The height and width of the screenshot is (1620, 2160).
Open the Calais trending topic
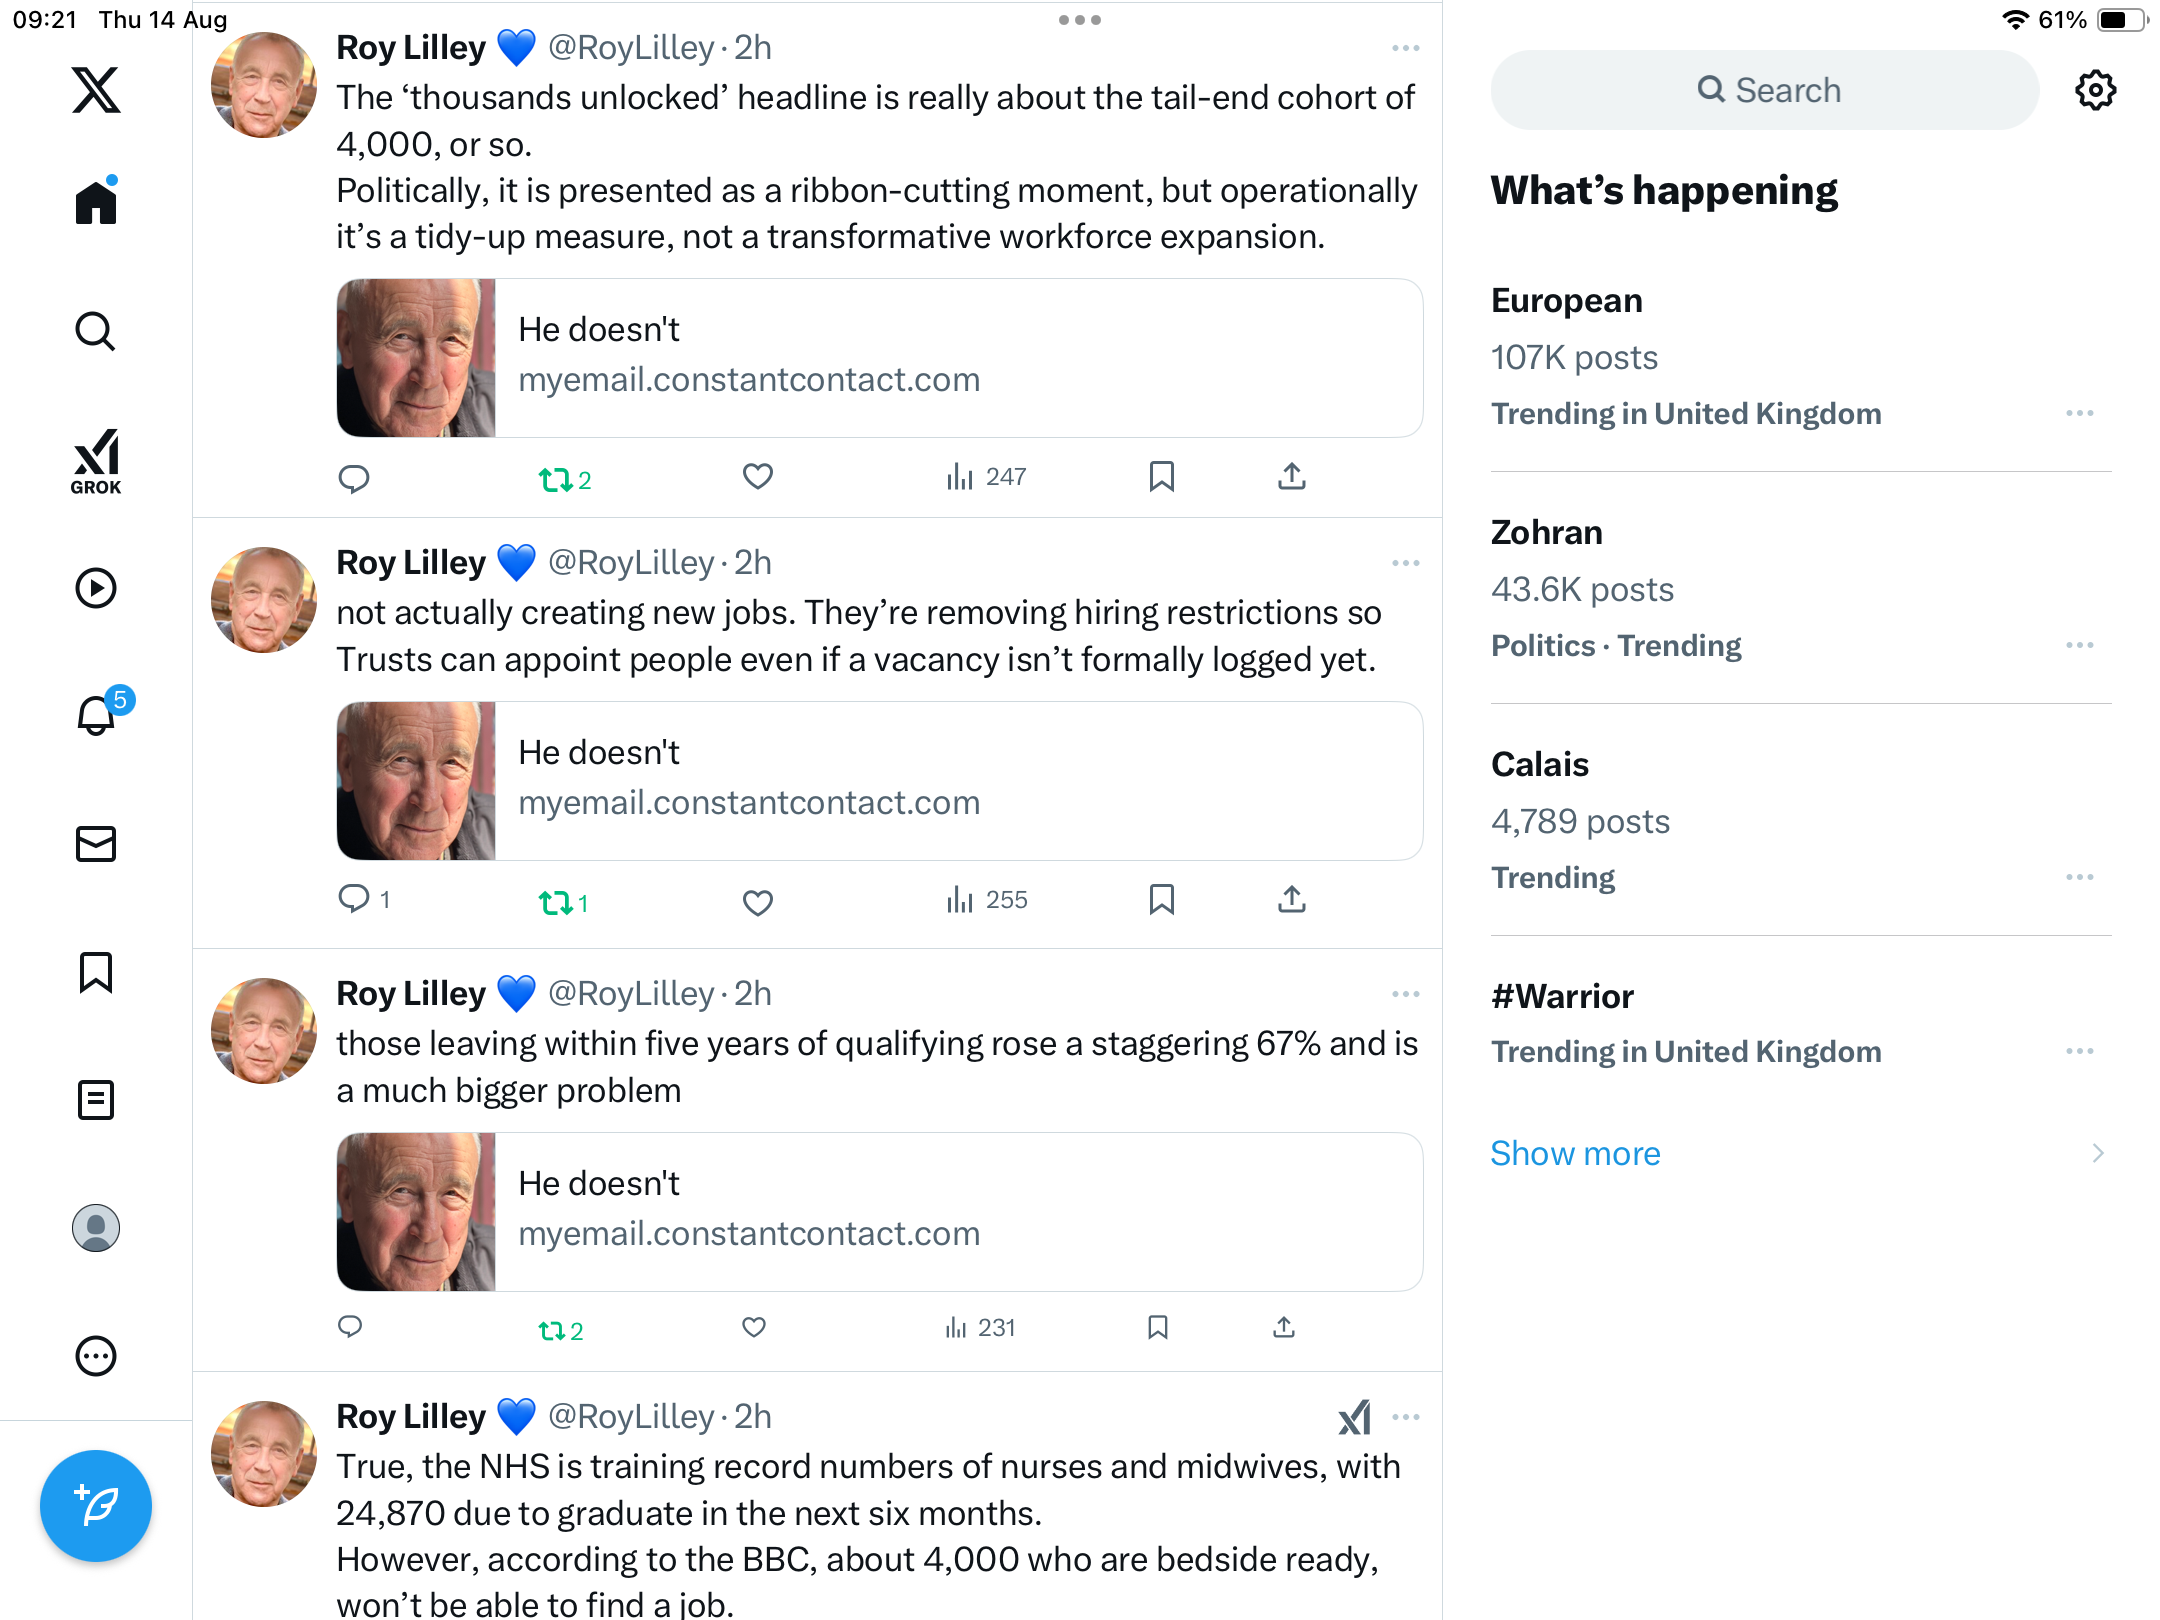point(1540,764)
